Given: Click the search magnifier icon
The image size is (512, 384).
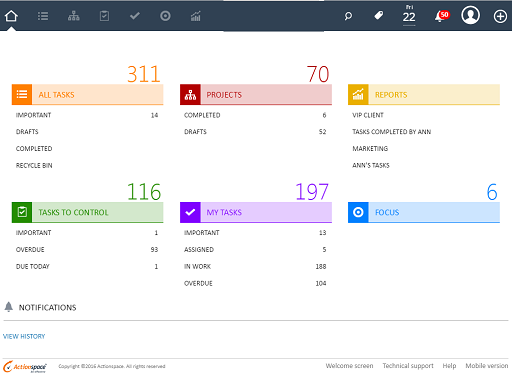Looking at the screenshot, I should click(348, 16).
